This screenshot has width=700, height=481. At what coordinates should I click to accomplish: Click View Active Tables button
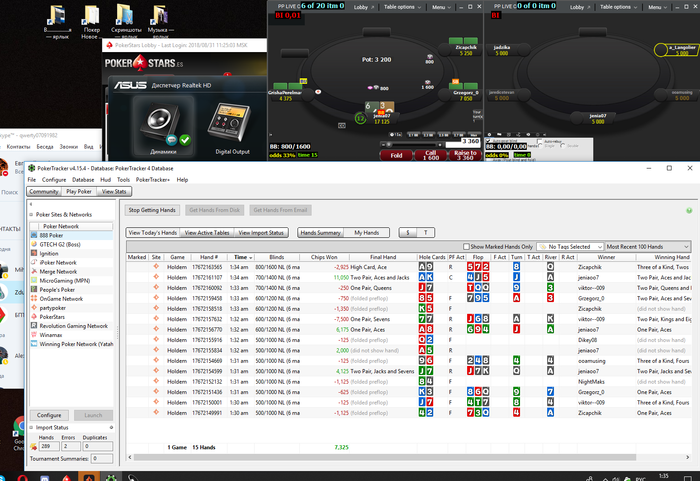(207, 233)
